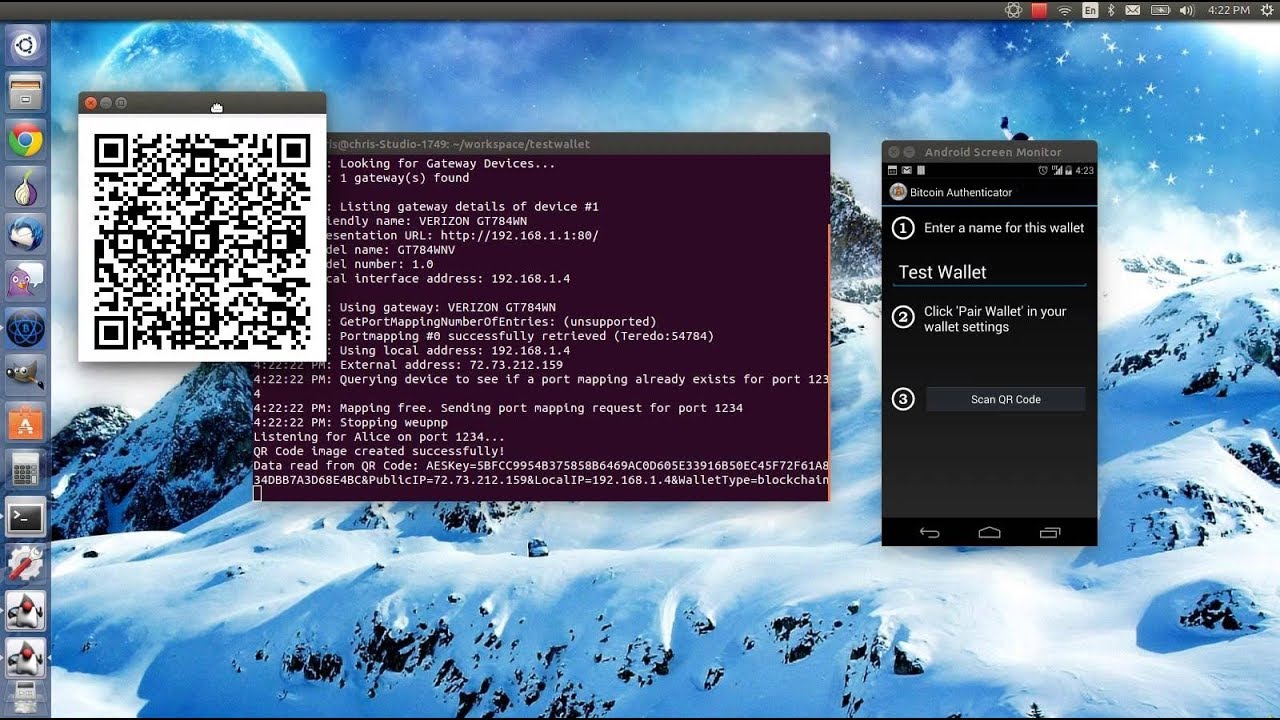Open the Files manager in the dock
The image size is (1280, 720).
click(25, 94)
